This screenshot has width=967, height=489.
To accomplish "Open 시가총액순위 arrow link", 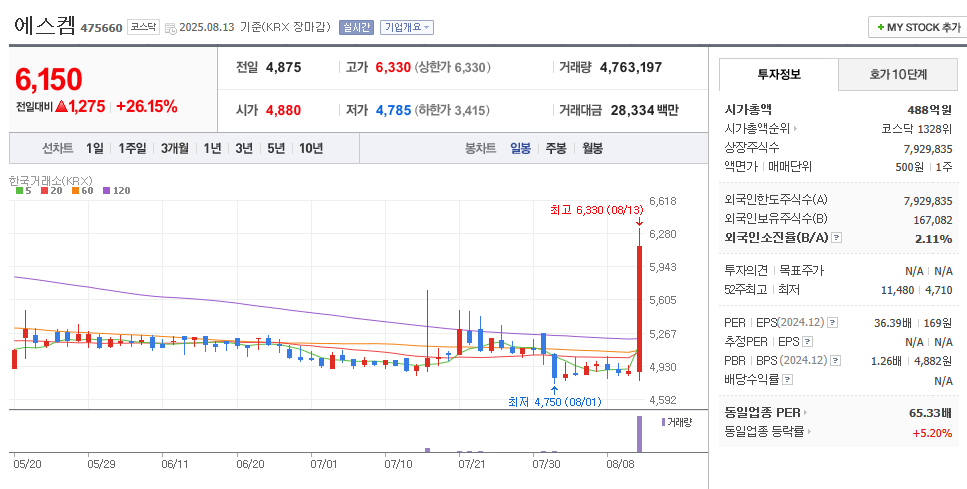I will coord(795,129).
